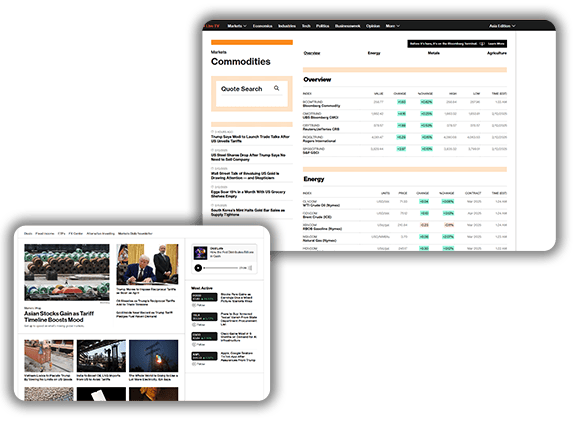Open Bloomberg Commodity index row

tap(405, 104)
